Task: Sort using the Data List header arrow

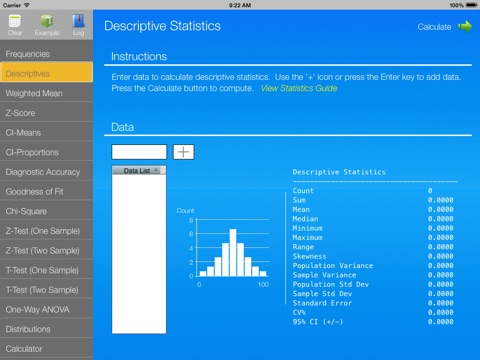Action: coord(156,170)
